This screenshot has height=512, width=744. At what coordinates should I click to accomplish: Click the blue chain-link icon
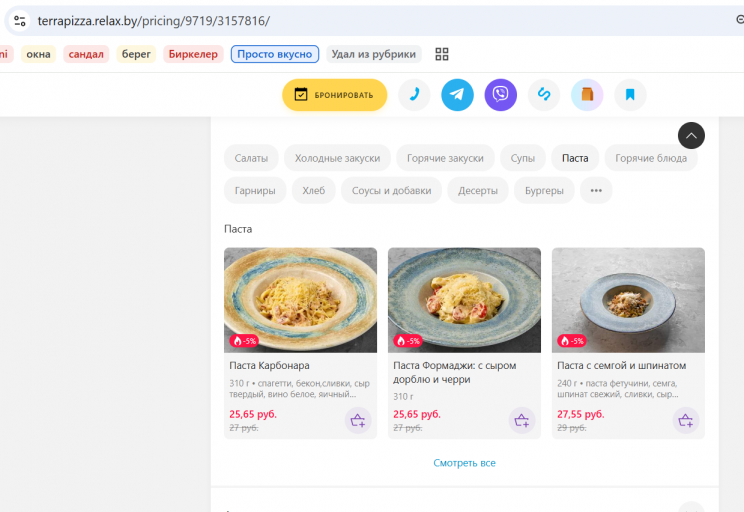point(544,95)
